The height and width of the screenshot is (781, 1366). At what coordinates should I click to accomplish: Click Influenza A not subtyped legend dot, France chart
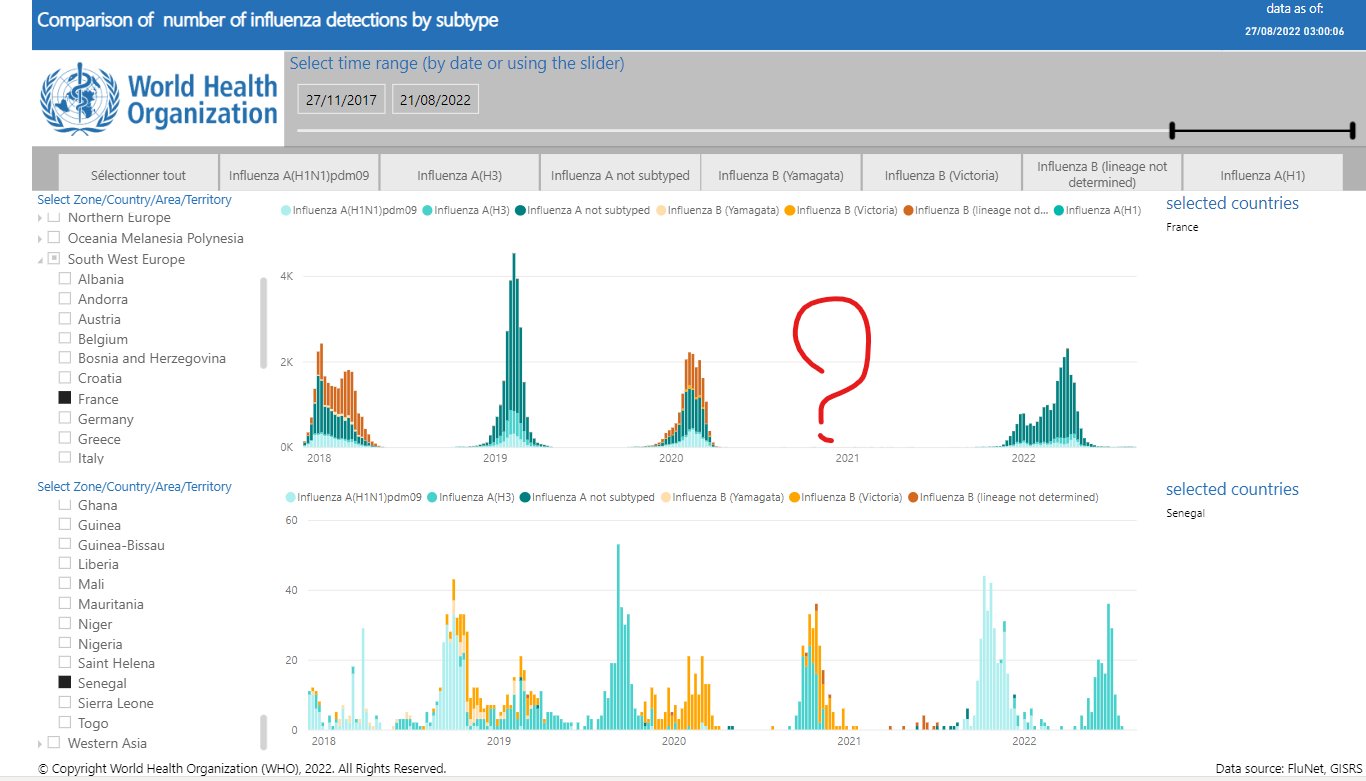520,211
